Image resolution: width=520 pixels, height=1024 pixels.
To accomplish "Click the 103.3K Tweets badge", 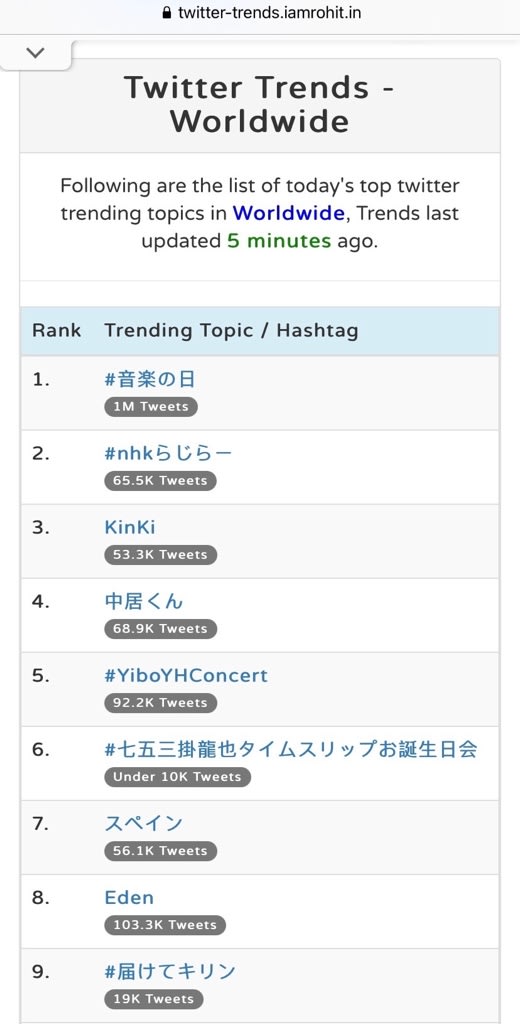I will (165, 925).
